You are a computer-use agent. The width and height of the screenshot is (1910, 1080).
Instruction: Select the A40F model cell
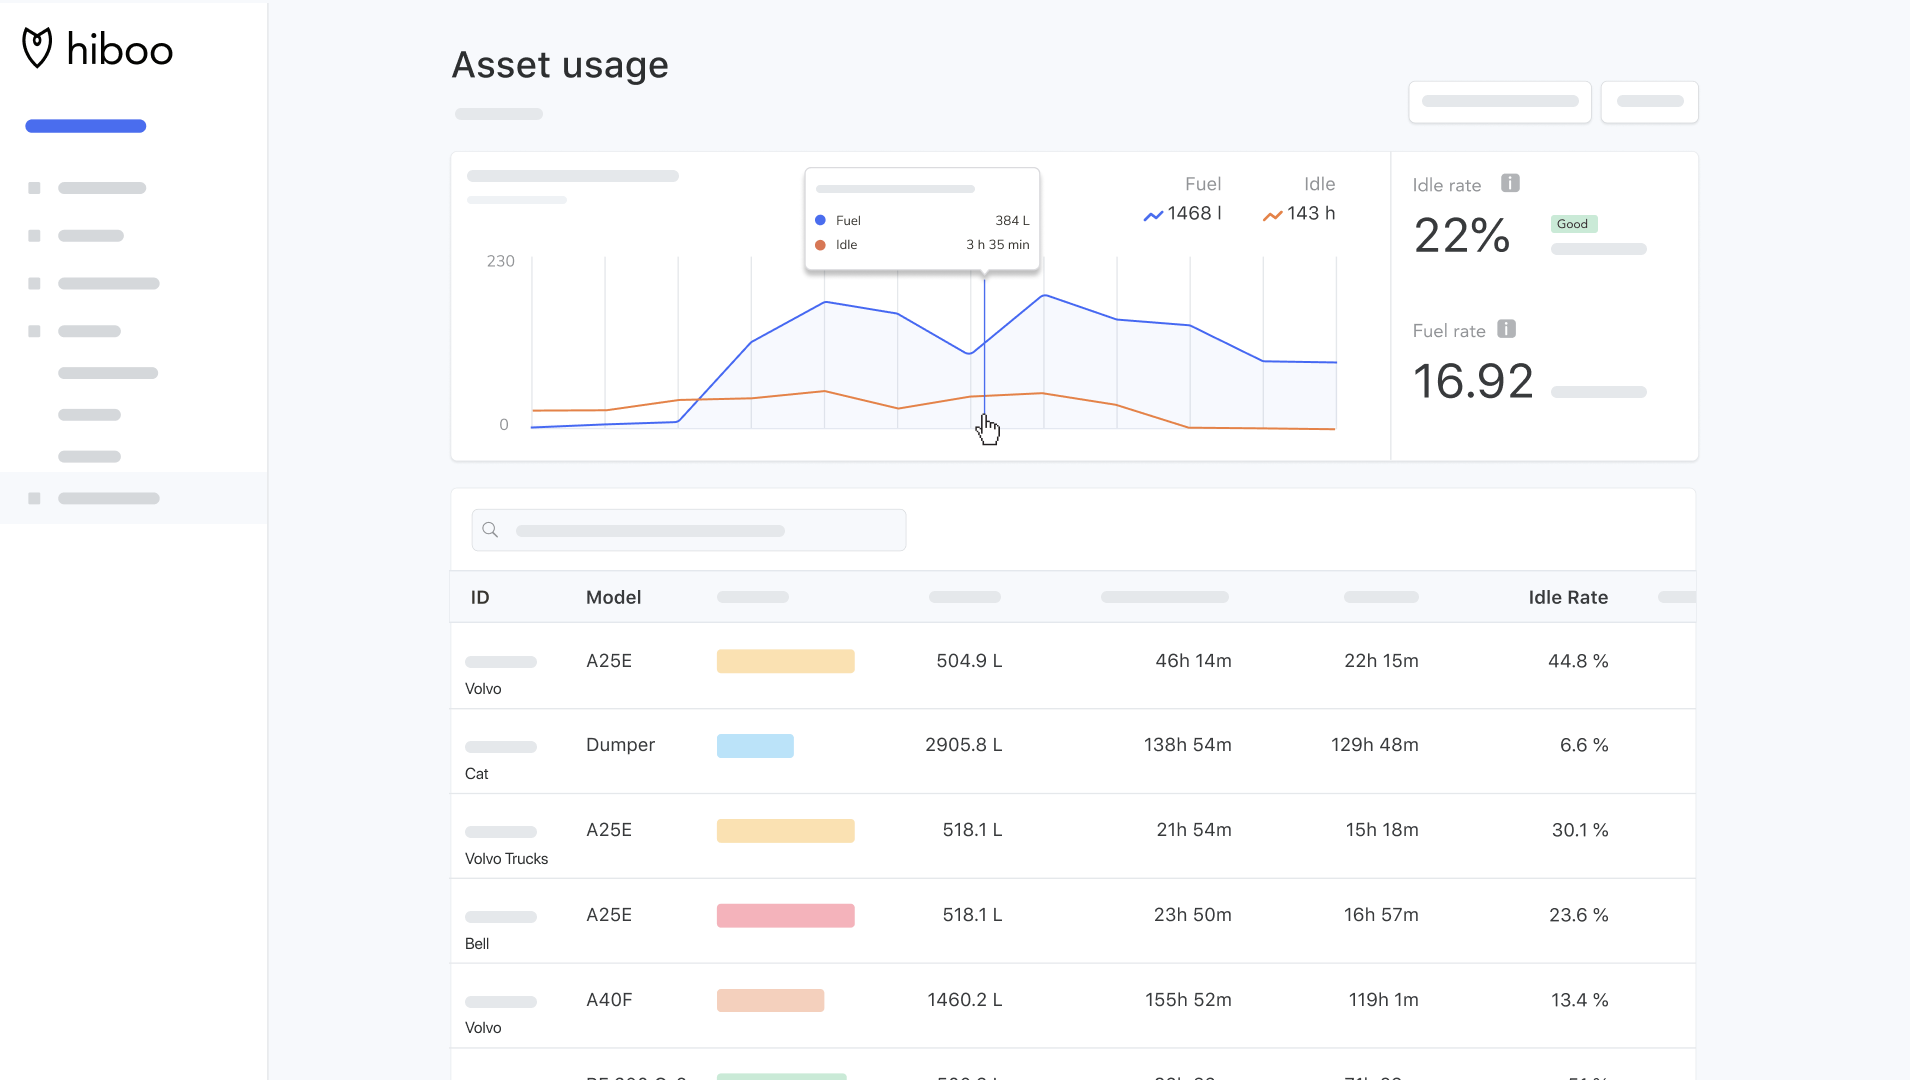pos(609,1000)
